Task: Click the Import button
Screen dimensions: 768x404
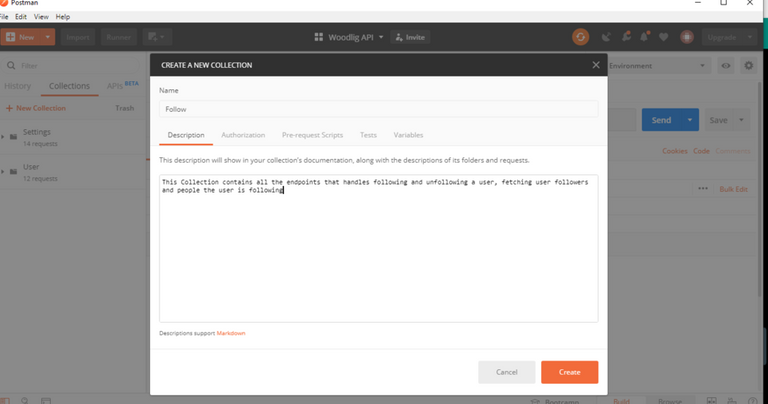Action: tap(77, 37)
